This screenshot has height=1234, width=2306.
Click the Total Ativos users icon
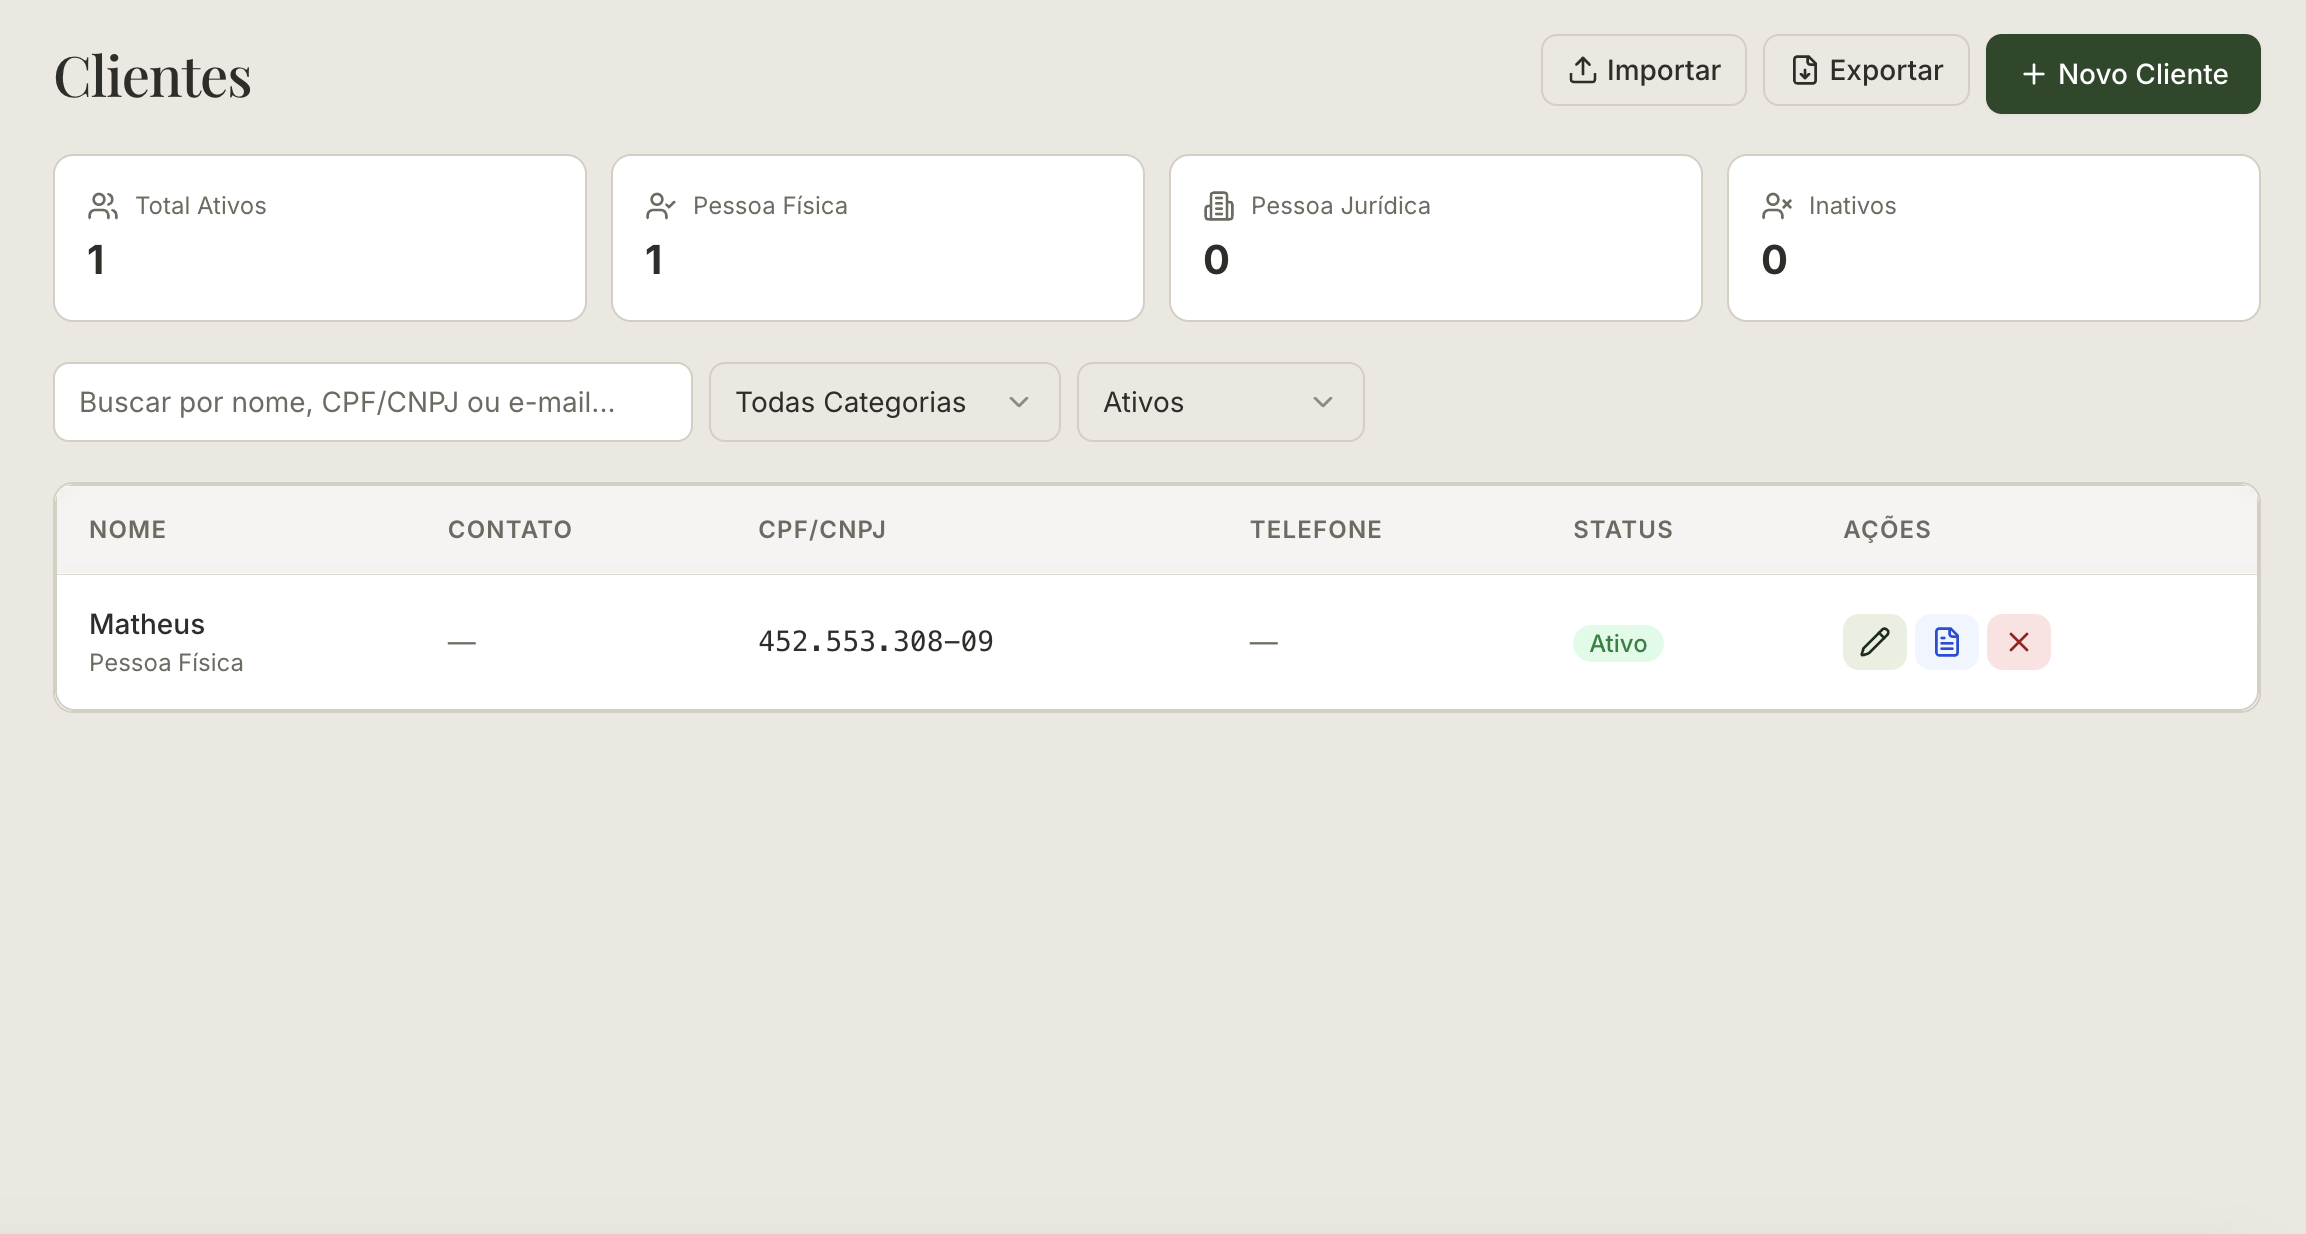[x=103, y=206]
